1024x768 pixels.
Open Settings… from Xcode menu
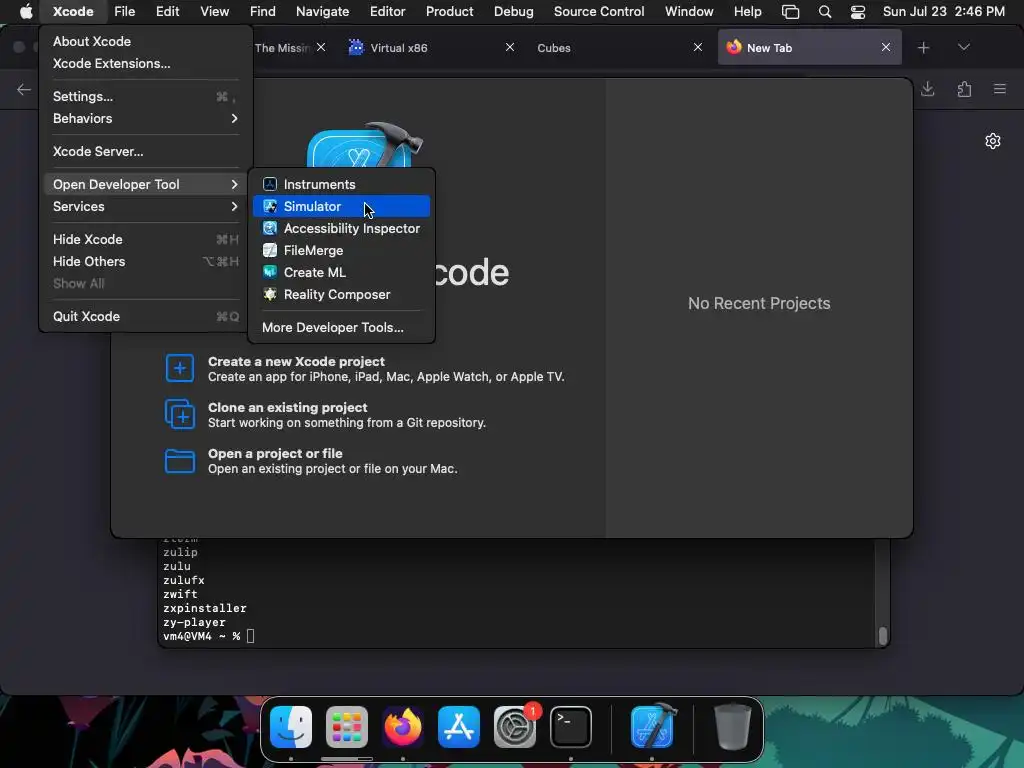coord(145,96)
